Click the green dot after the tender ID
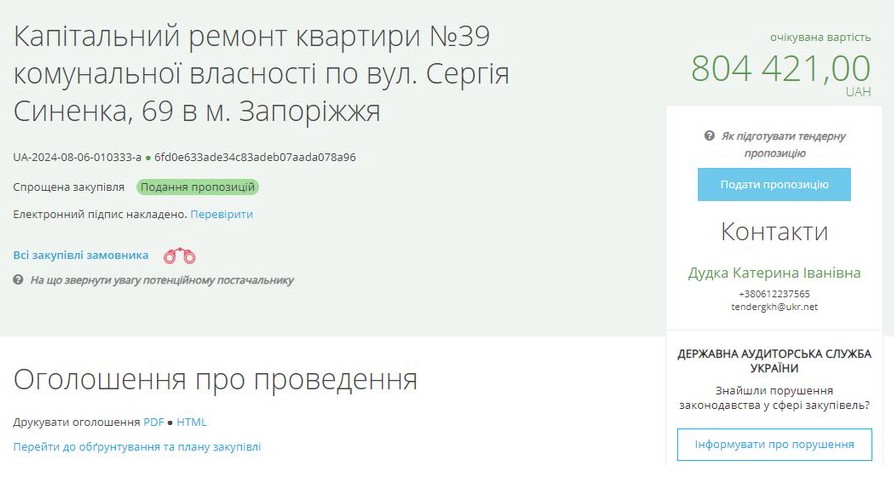This screenshot has width=894, height=497. point(148,158)
